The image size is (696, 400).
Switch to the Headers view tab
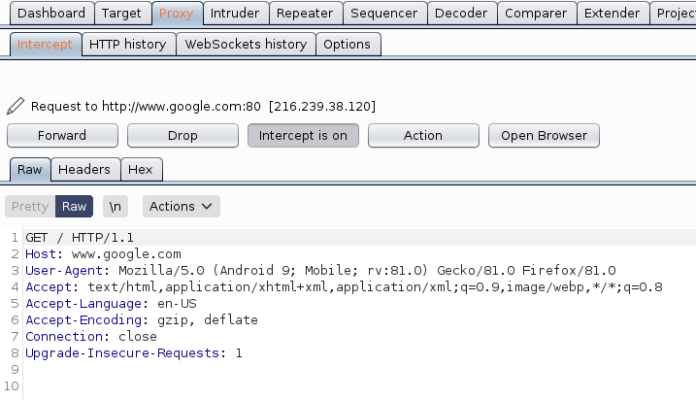pos(84,170)
